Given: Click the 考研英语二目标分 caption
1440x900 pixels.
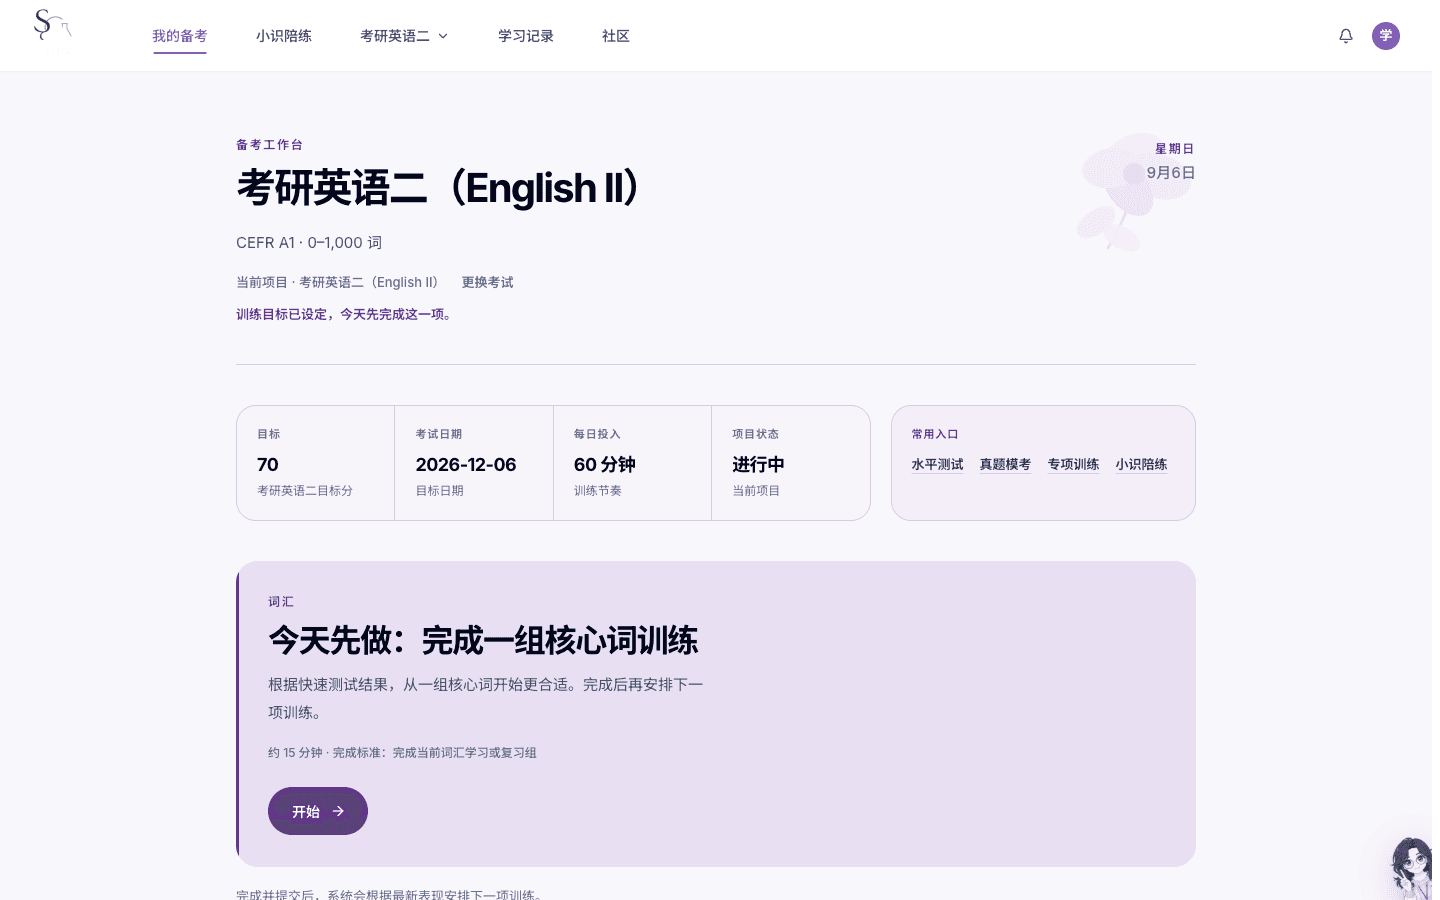Looking at the screenshot, I should pos(305,490).
